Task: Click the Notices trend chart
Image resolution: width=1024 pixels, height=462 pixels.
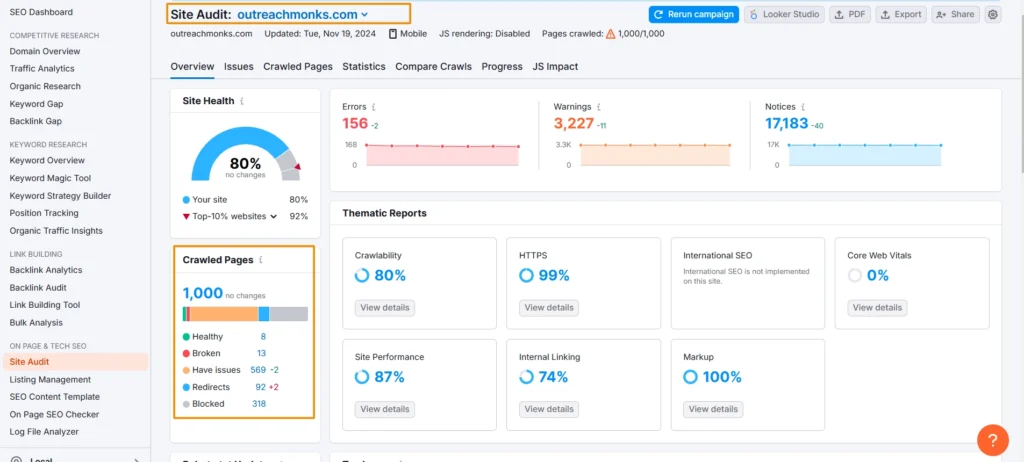Action: coord(865,154)
